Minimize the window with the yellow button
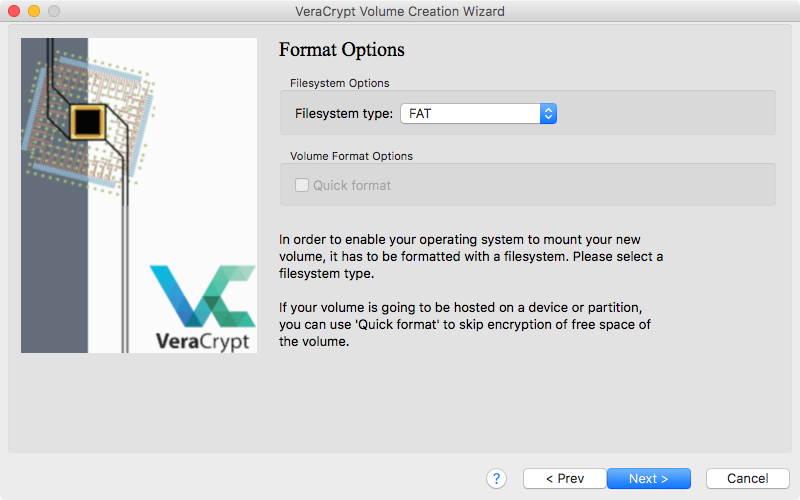 click(x=34, y=11)
